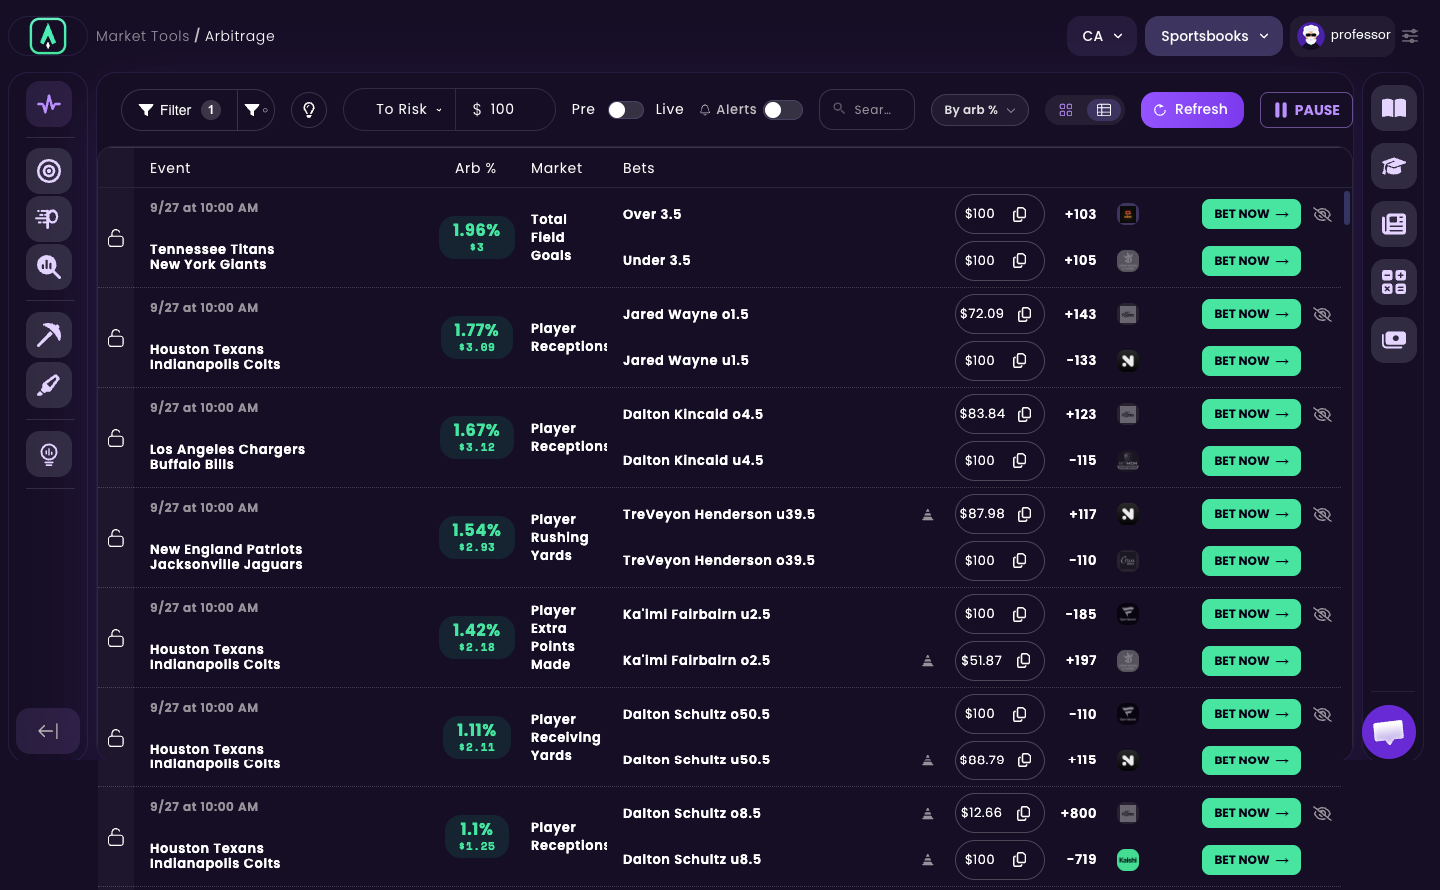Open the chat support bubble

(1389, 732)
